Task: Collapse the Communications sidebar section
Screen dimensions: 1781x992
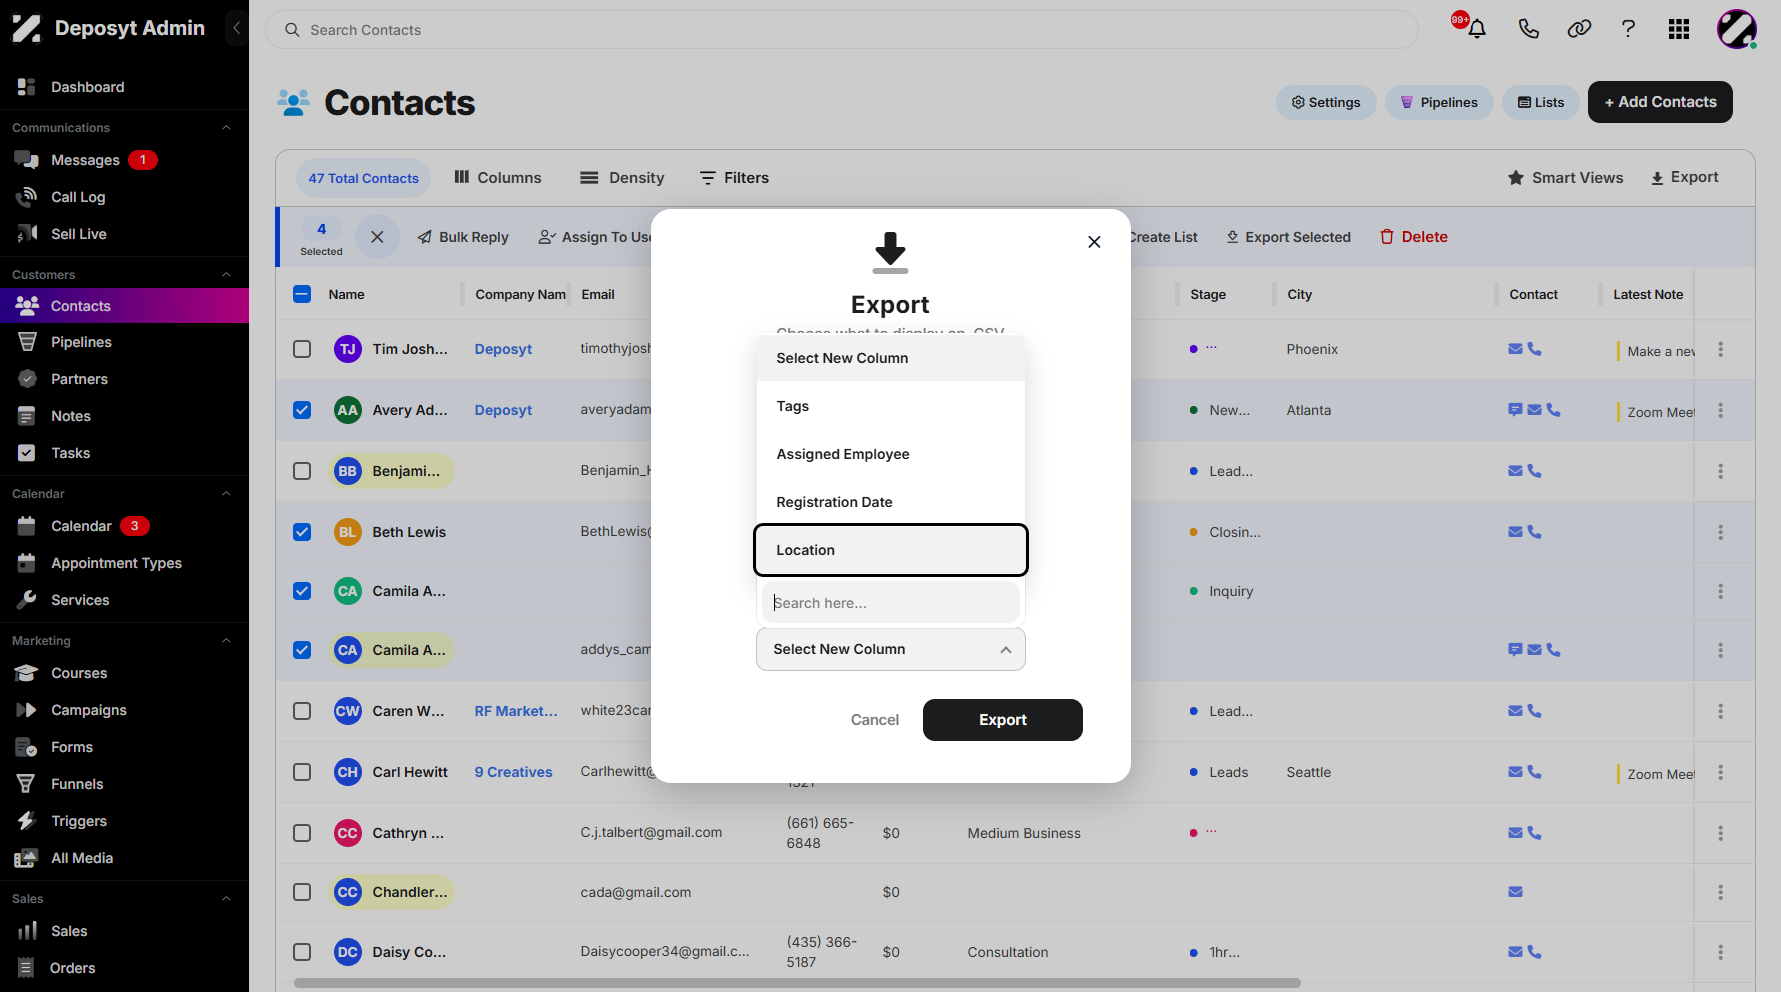Action: click(x=226, y=128)
